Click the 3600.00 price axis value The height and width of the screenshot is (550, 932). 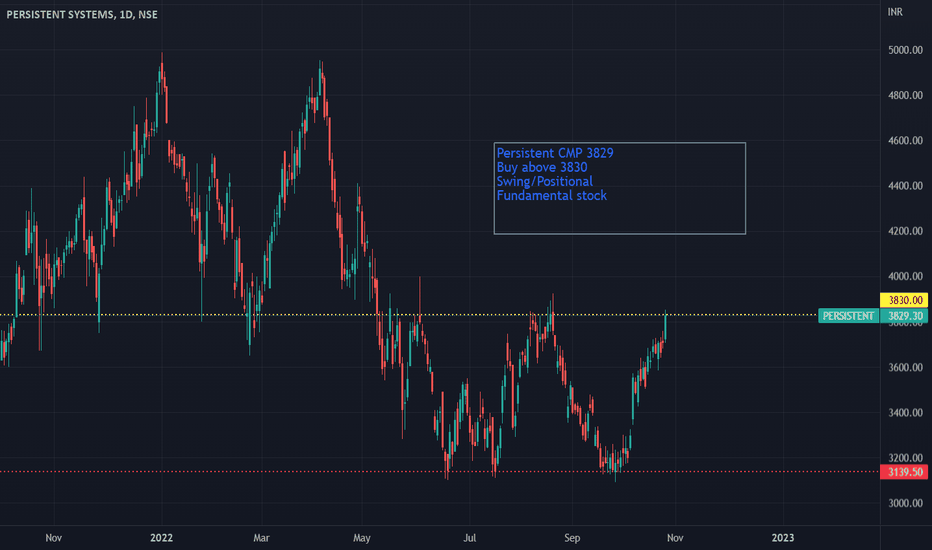905,367
